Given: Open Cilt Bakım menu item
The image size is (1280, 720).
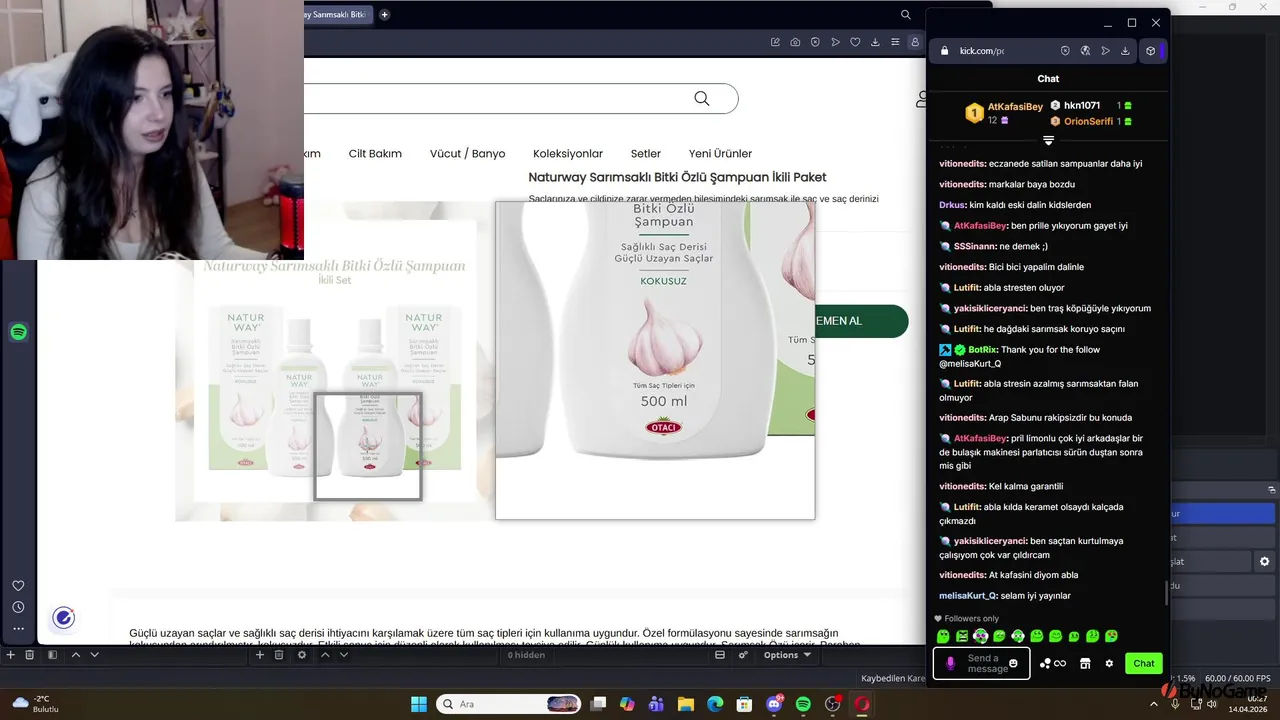Looking at the screenshot, I should [x=375, y=153].
